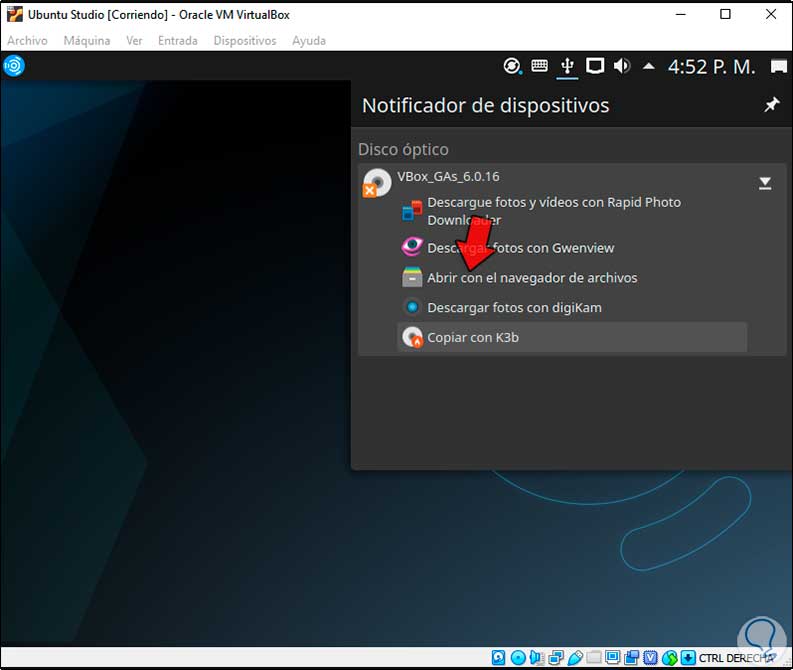Click VirtualBox audio status icon
Screen dimensions: 793x670
[x=537, y=657]
